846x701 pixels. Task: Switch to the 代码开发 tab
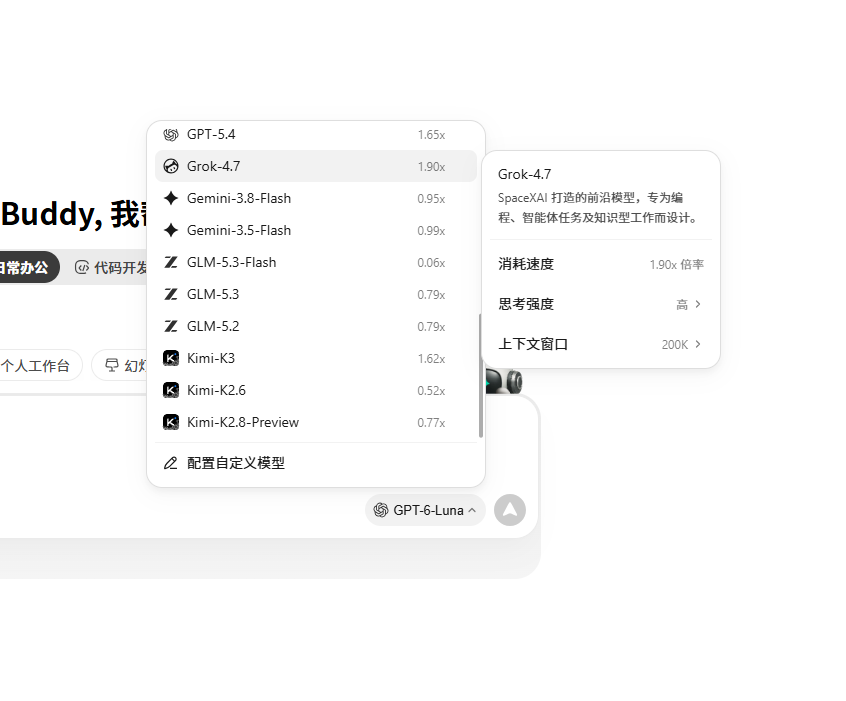[x=111, y=267]
